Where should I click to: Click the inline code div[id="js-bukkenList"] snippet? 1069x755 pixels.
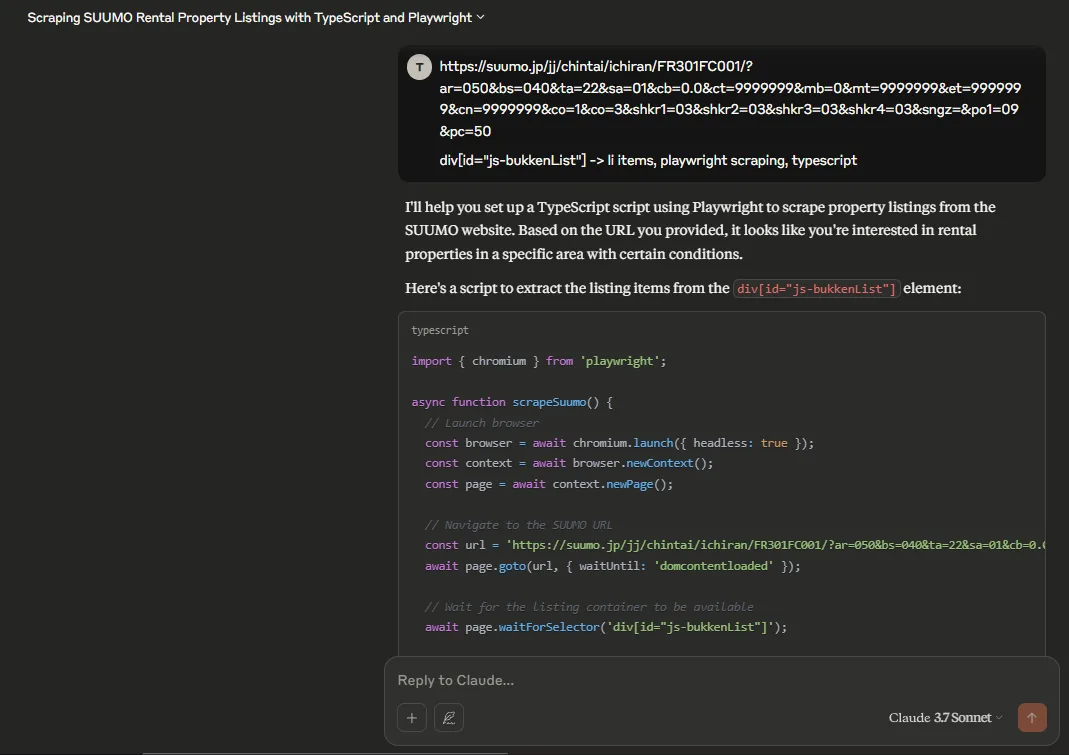817,288
